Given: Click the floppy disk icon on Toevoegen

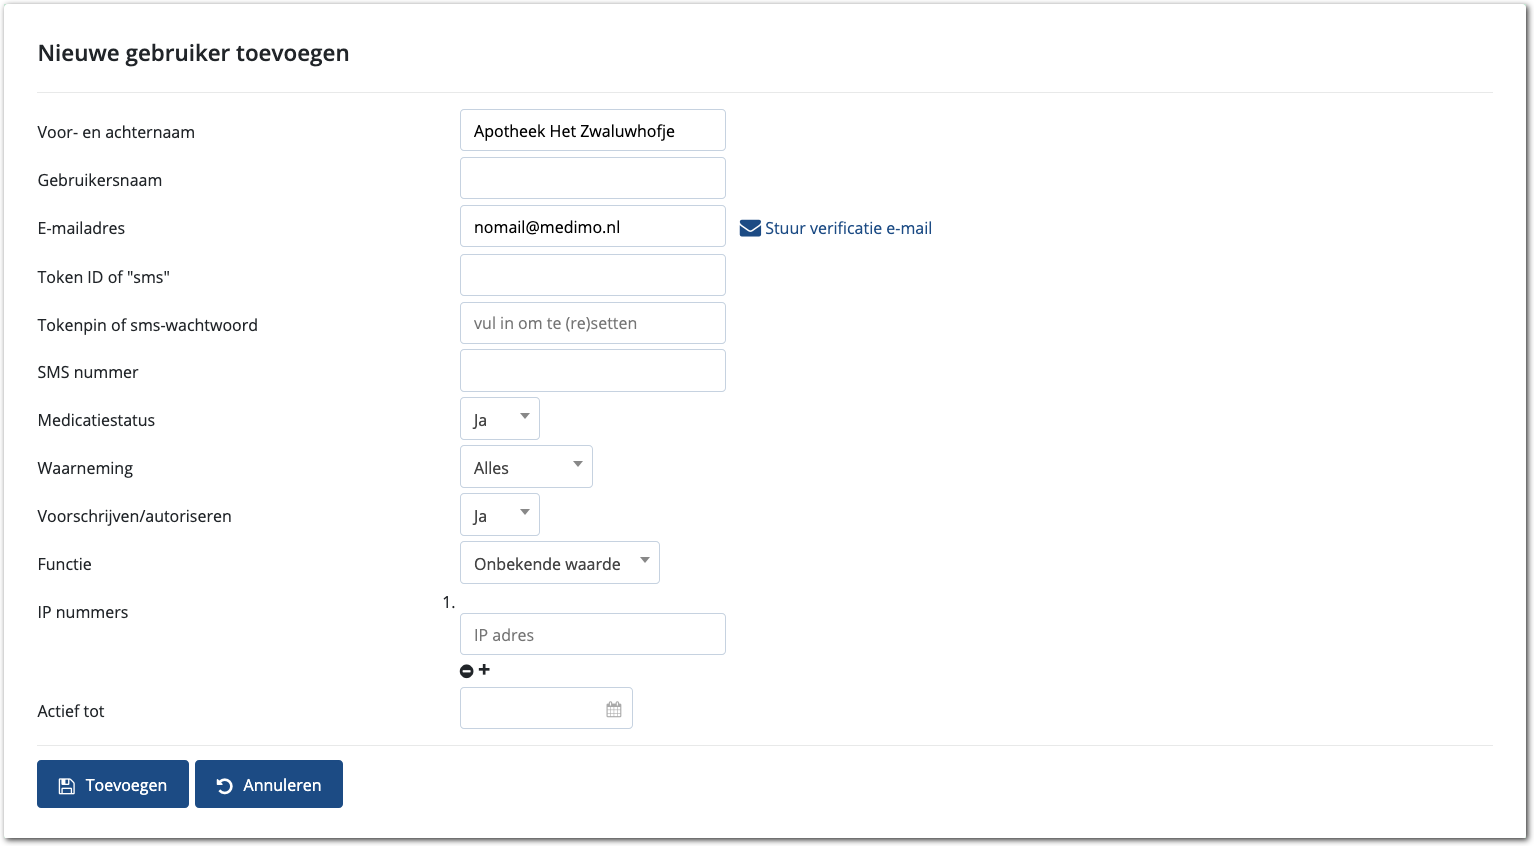Looking at the screenshot, I should 67,786.
